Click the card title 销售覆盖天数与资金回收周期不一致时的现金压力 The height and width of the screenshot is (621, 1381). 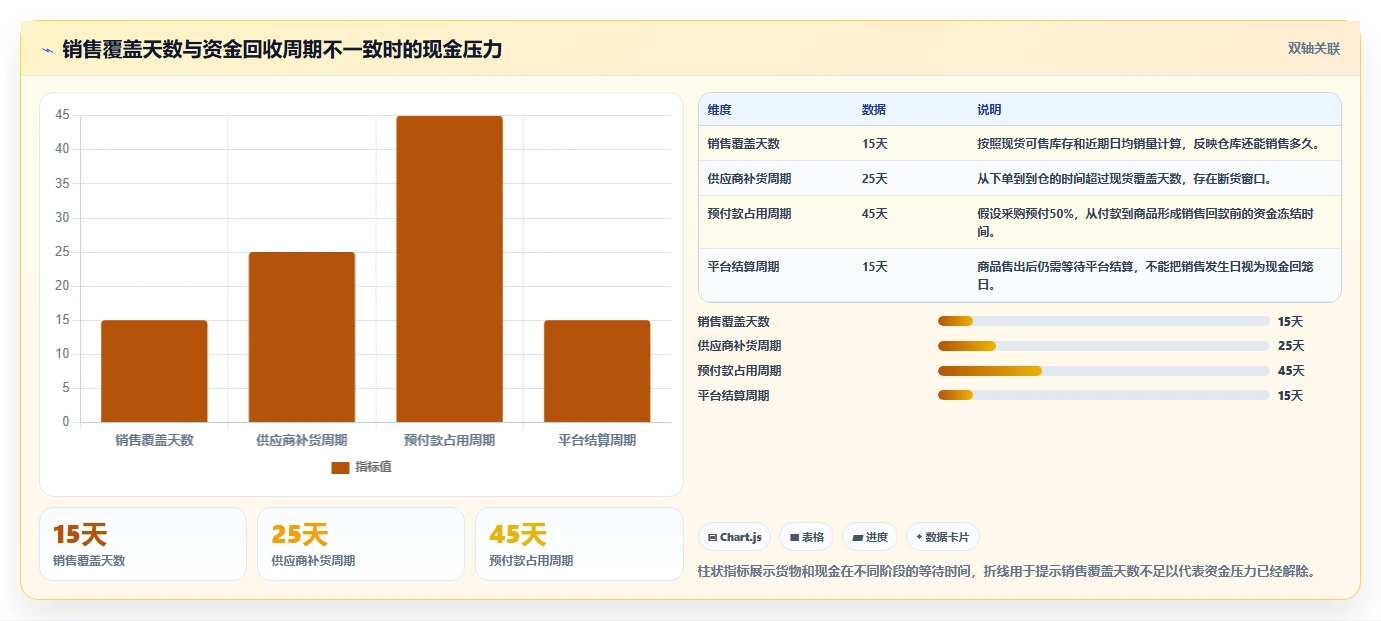point(282,49)
